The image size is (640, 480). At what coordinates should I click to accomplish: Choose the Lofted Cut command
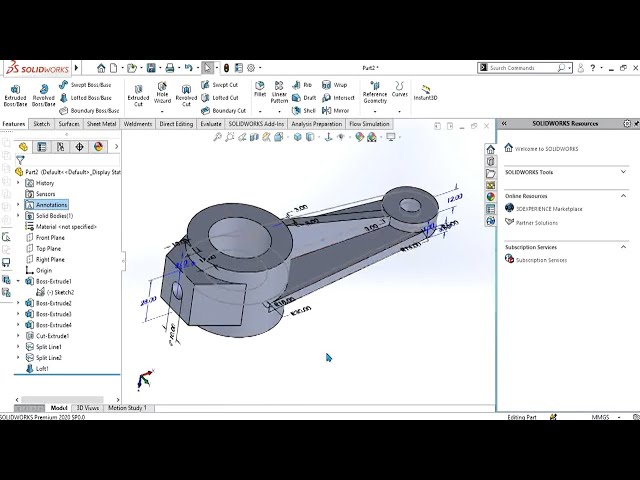220,98
